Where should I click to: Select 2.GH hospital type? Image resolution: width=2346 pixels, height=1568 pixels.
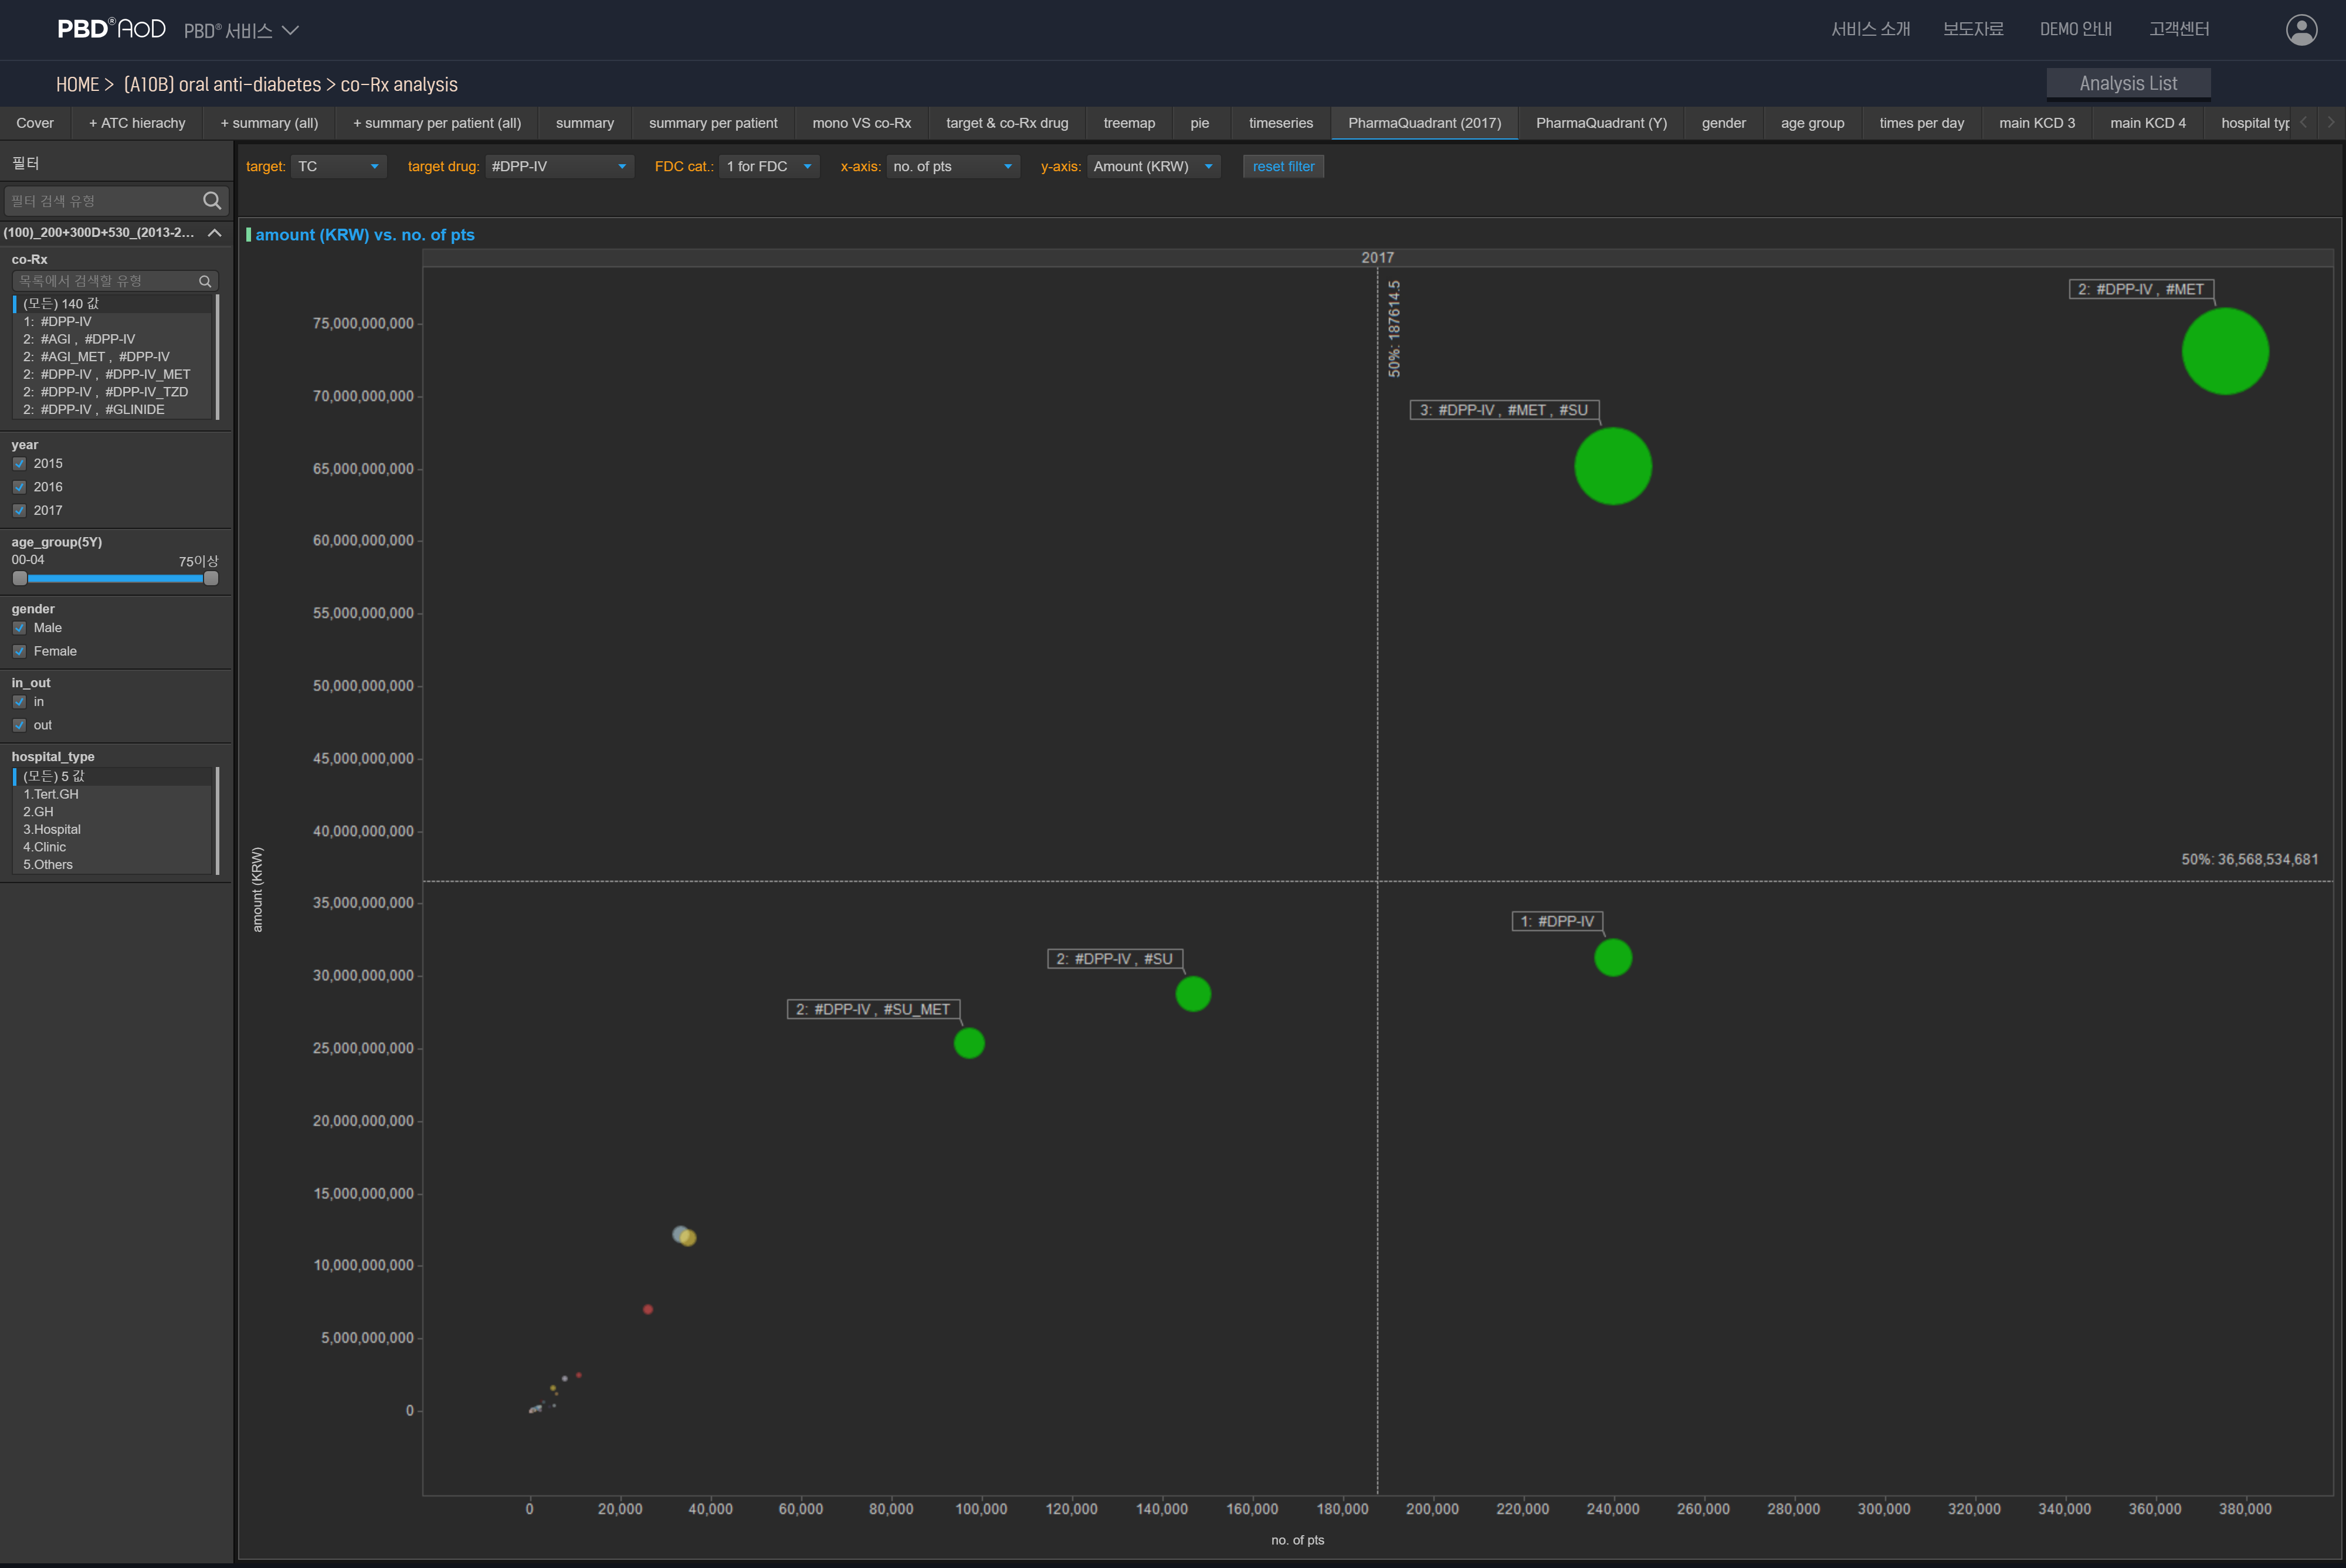point(113,812)
